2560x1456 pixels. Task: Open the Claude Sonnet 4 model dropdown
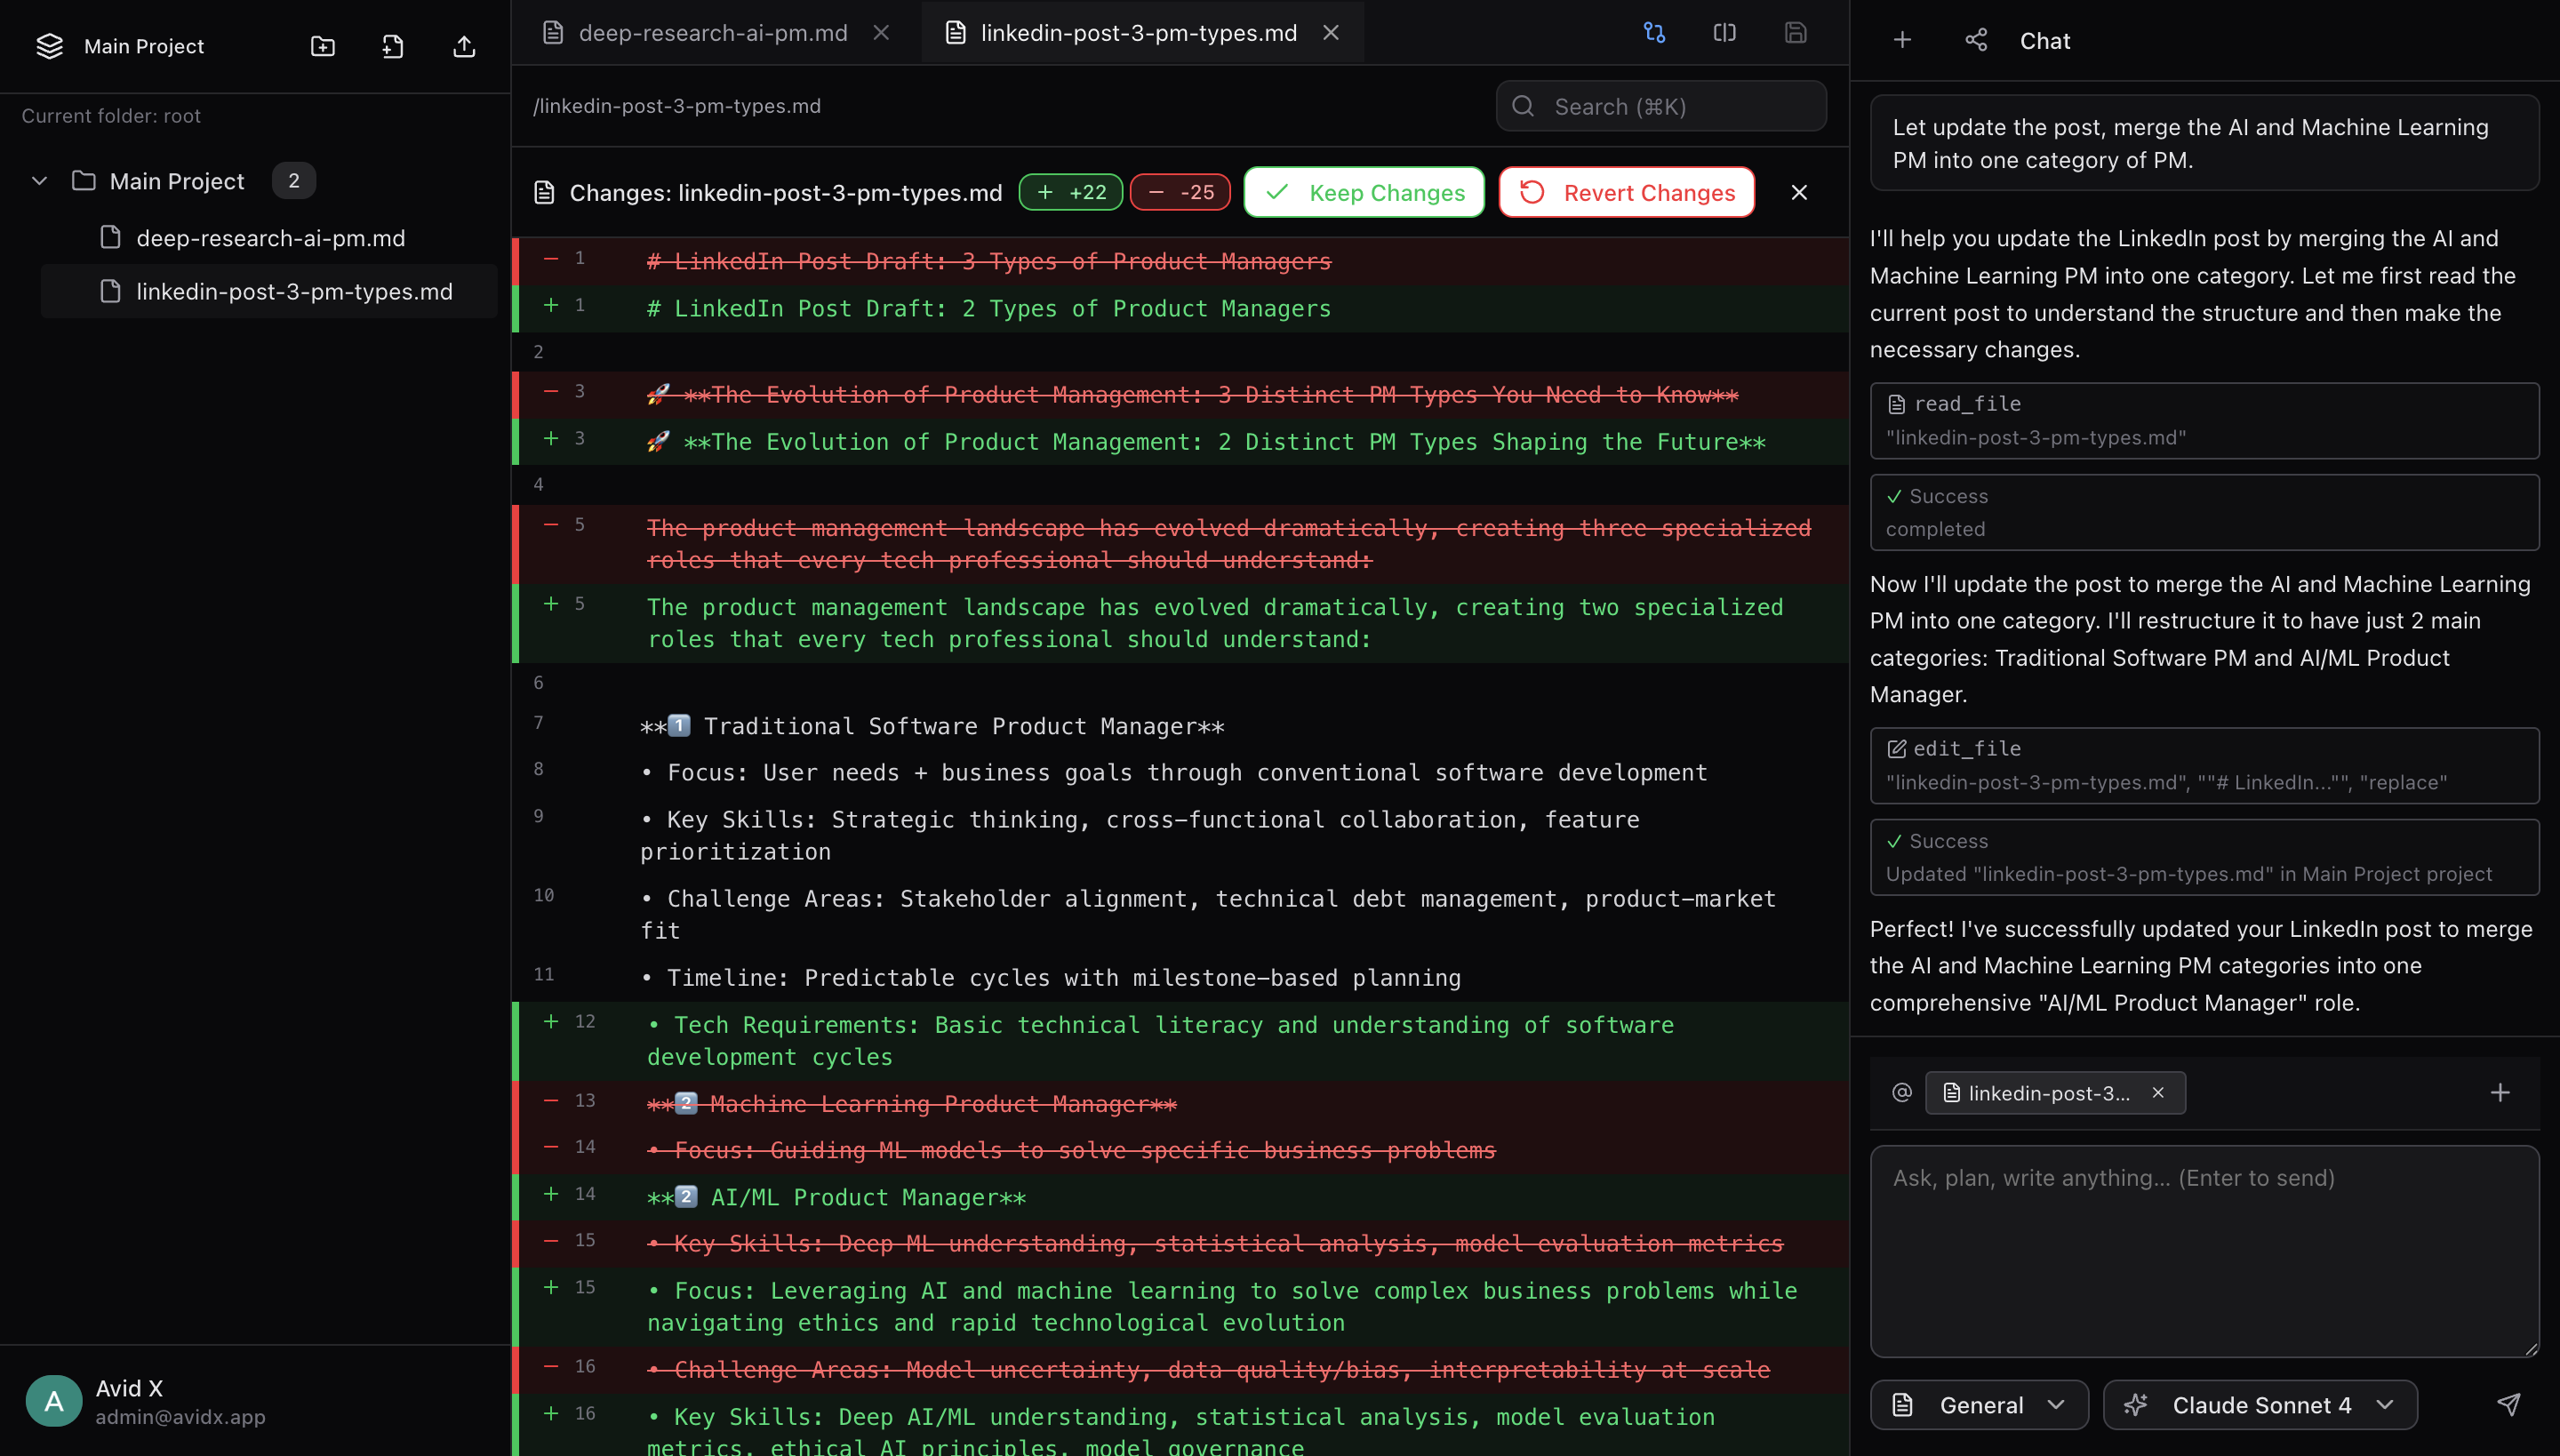(2259, 1404)
